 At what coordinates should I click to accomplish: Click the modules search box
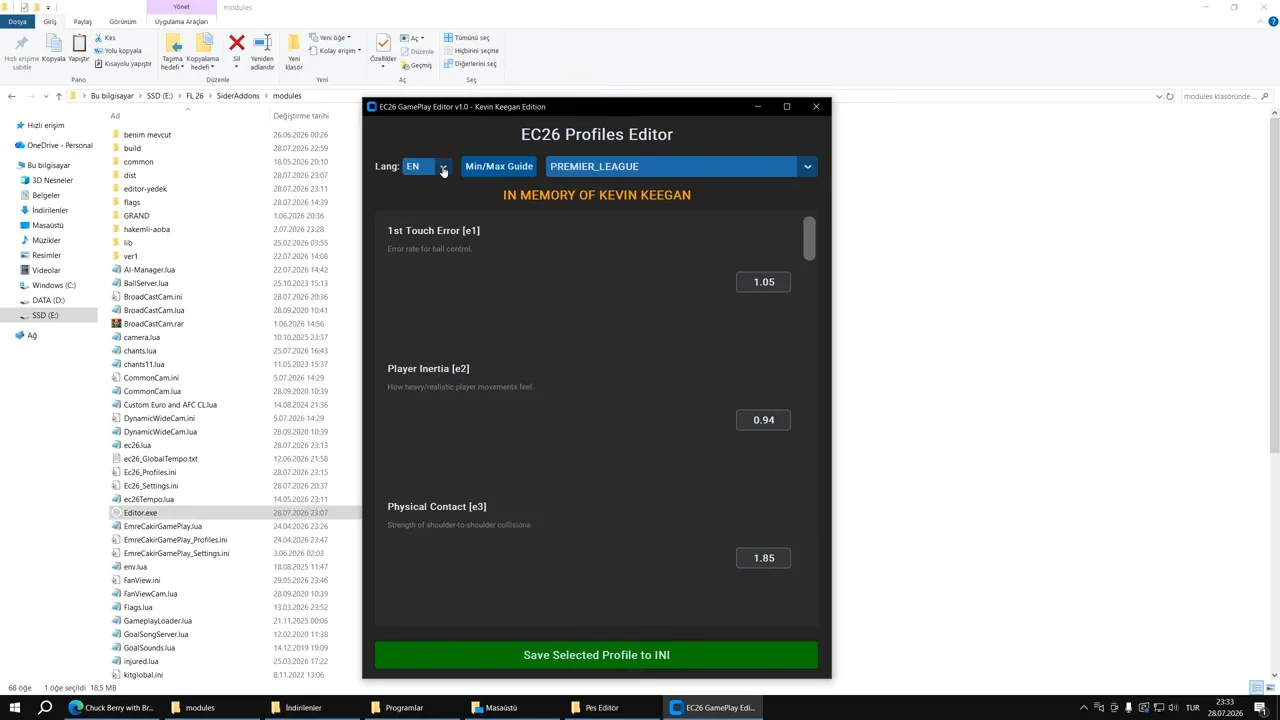1225,96
